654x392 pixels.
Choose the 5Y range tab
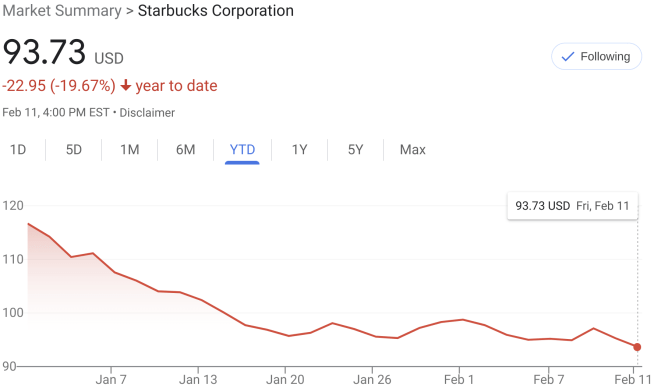pyautogui.click(x=355, y=149)
